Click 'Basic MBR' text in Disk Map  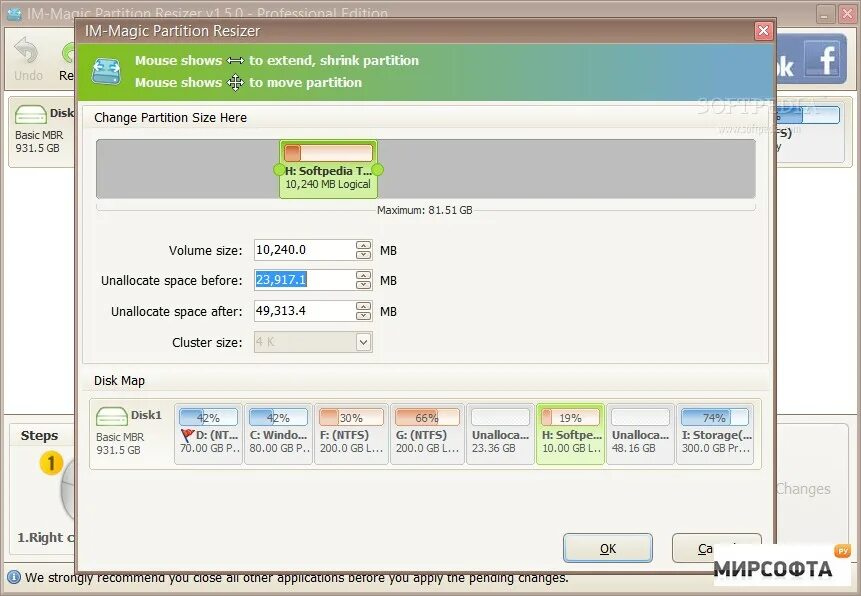coord(120,437)
